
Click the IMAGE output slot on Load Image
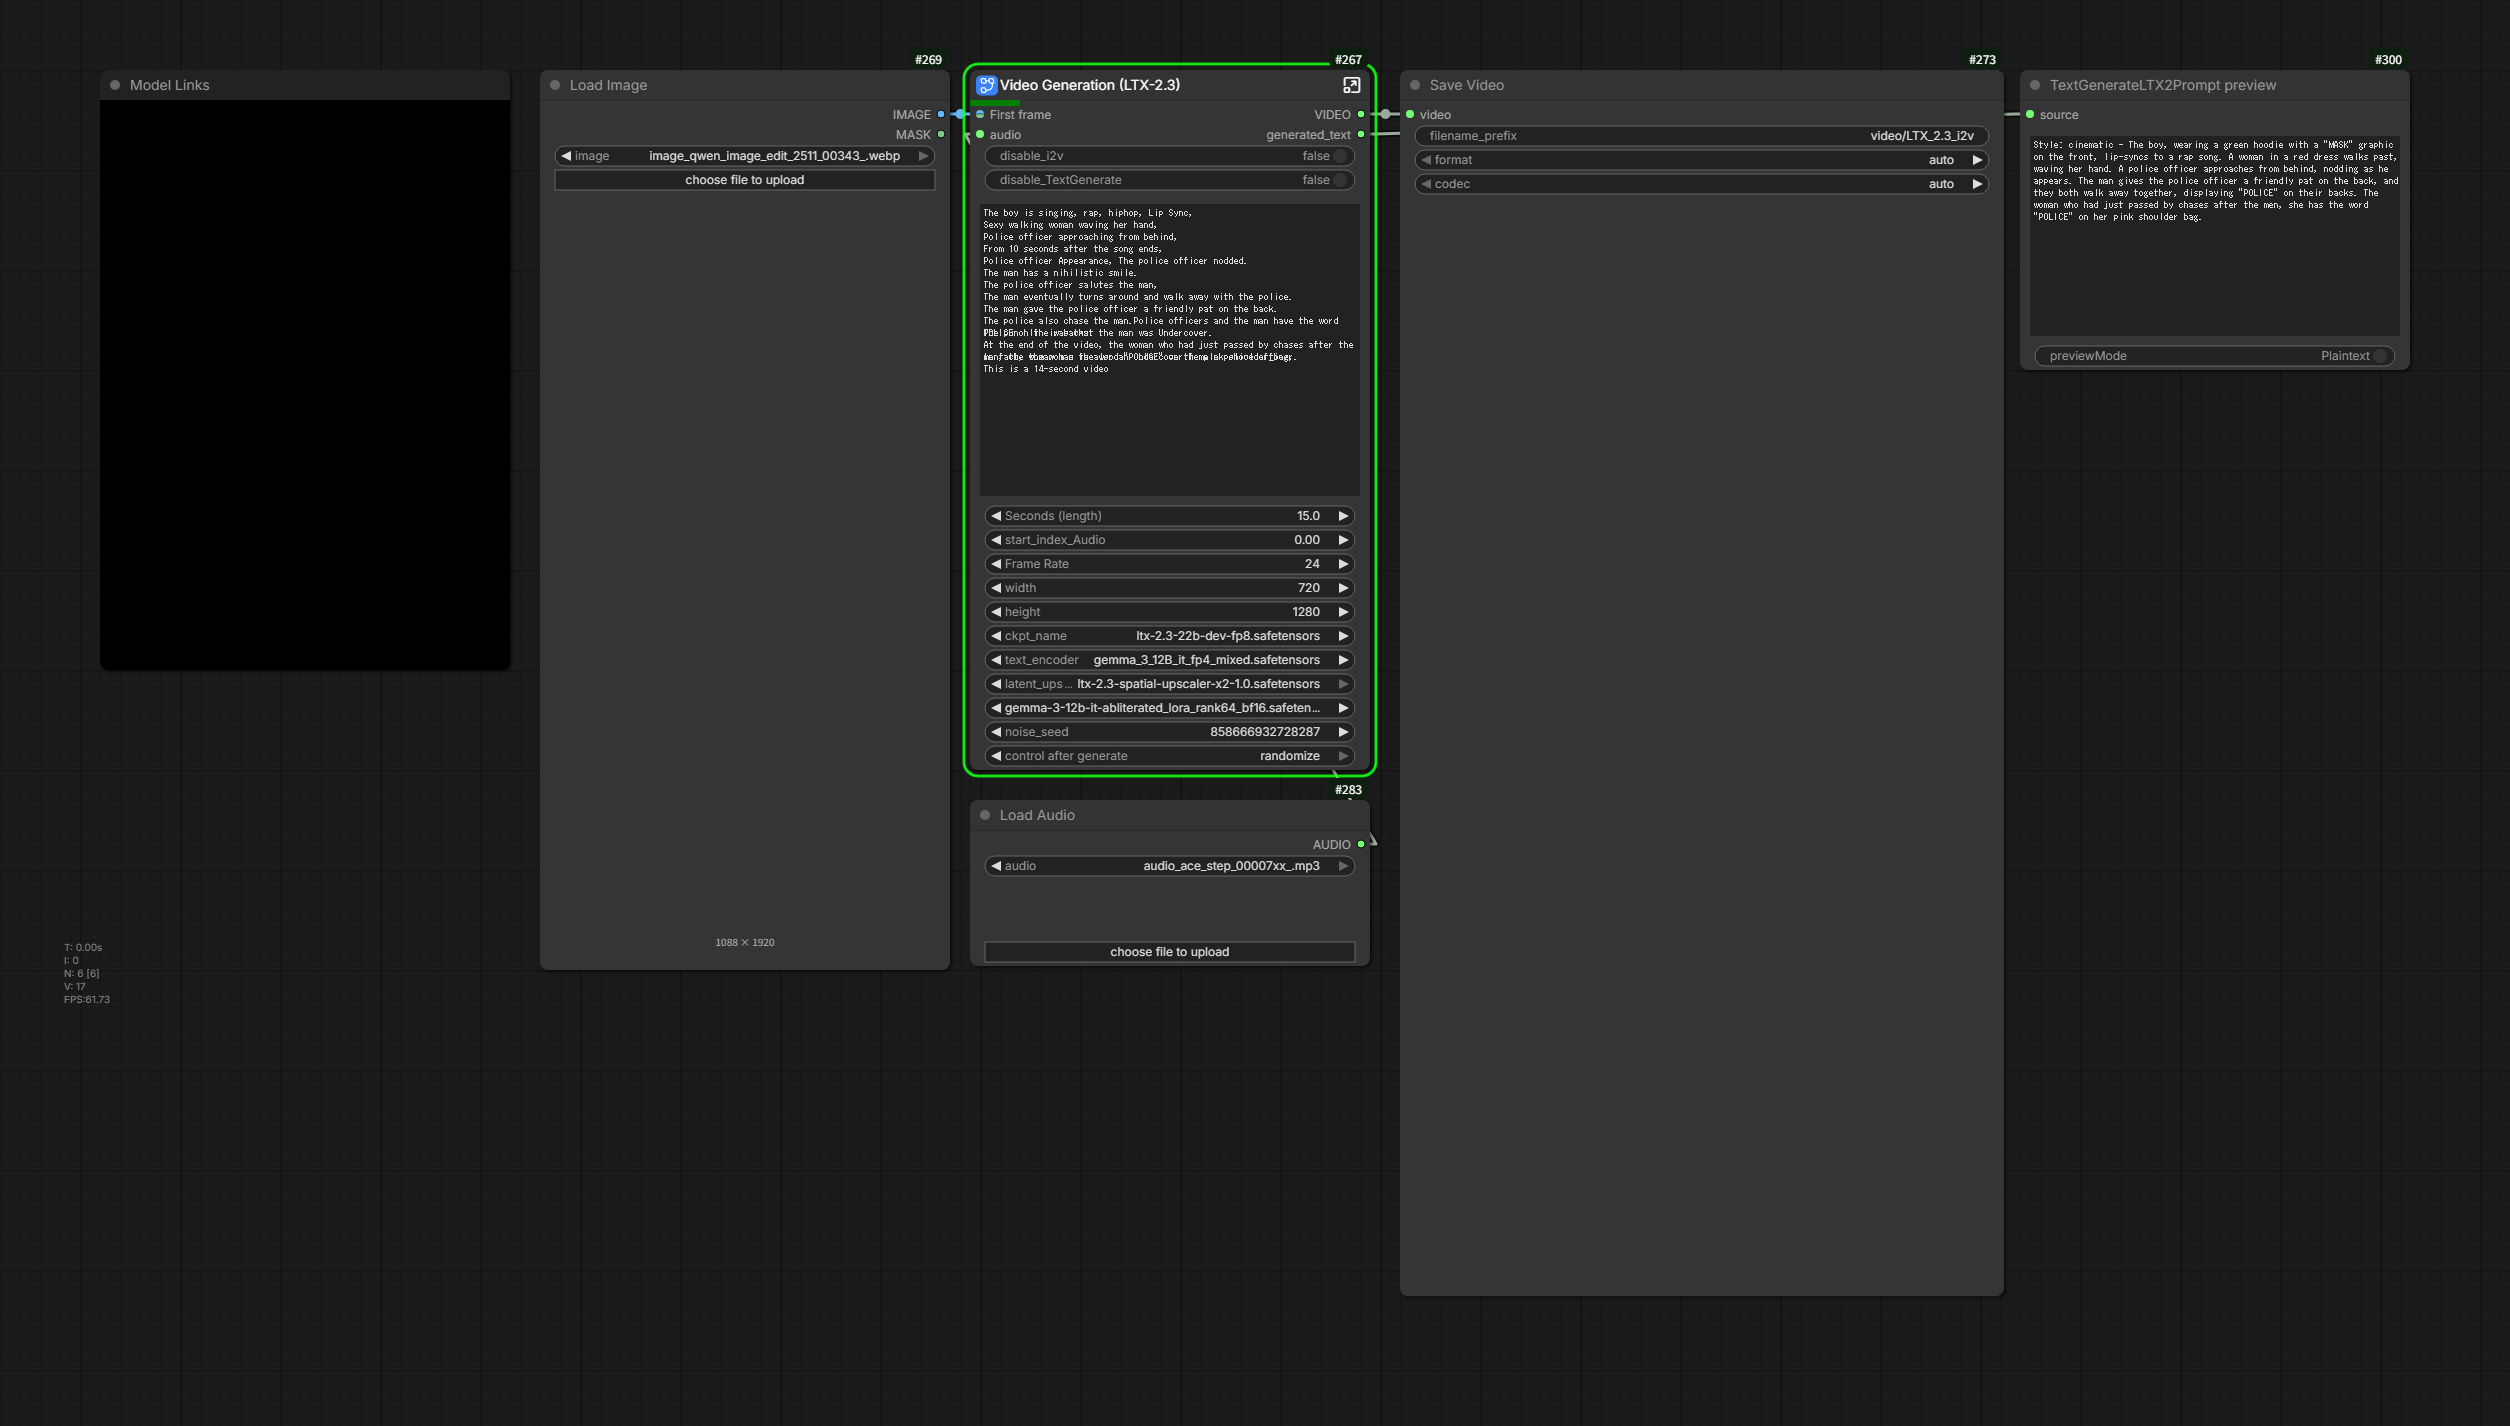941,114
